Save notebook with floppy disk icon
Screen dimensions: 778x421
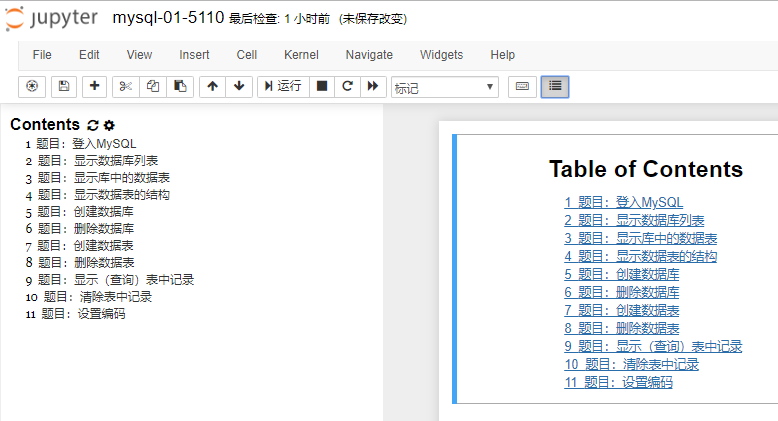pos(64,86)
